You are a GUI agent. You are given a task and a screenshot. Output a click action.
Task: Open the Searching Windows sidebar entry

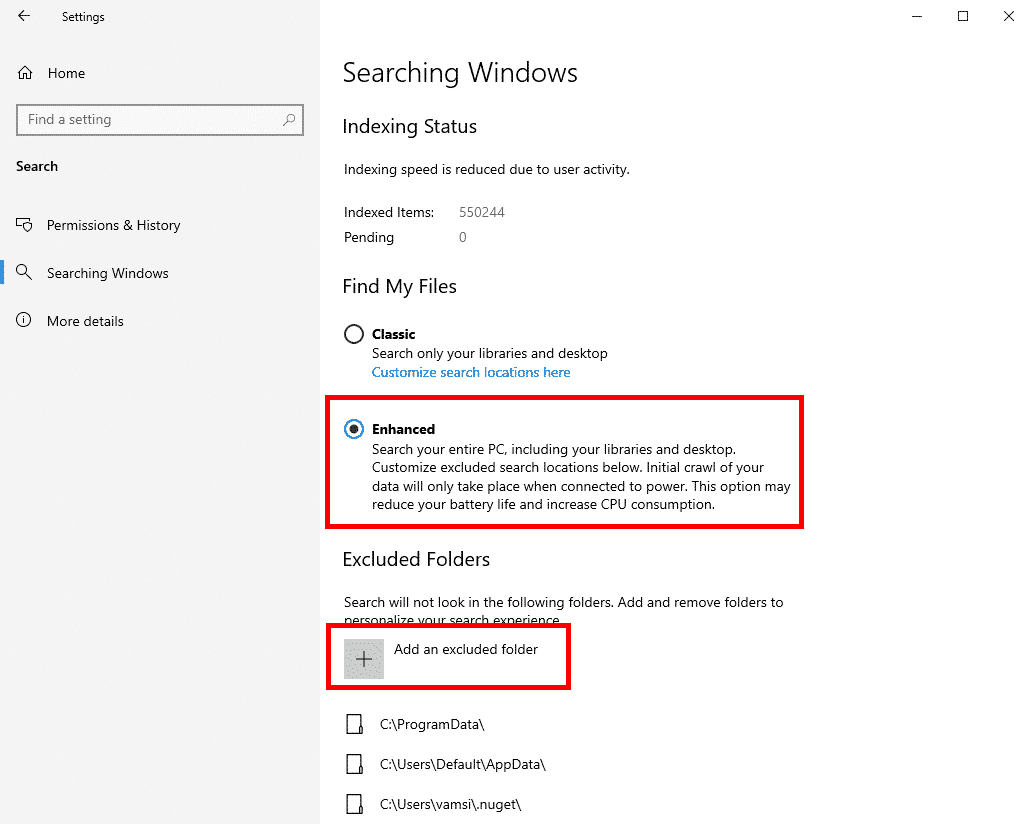106,273
